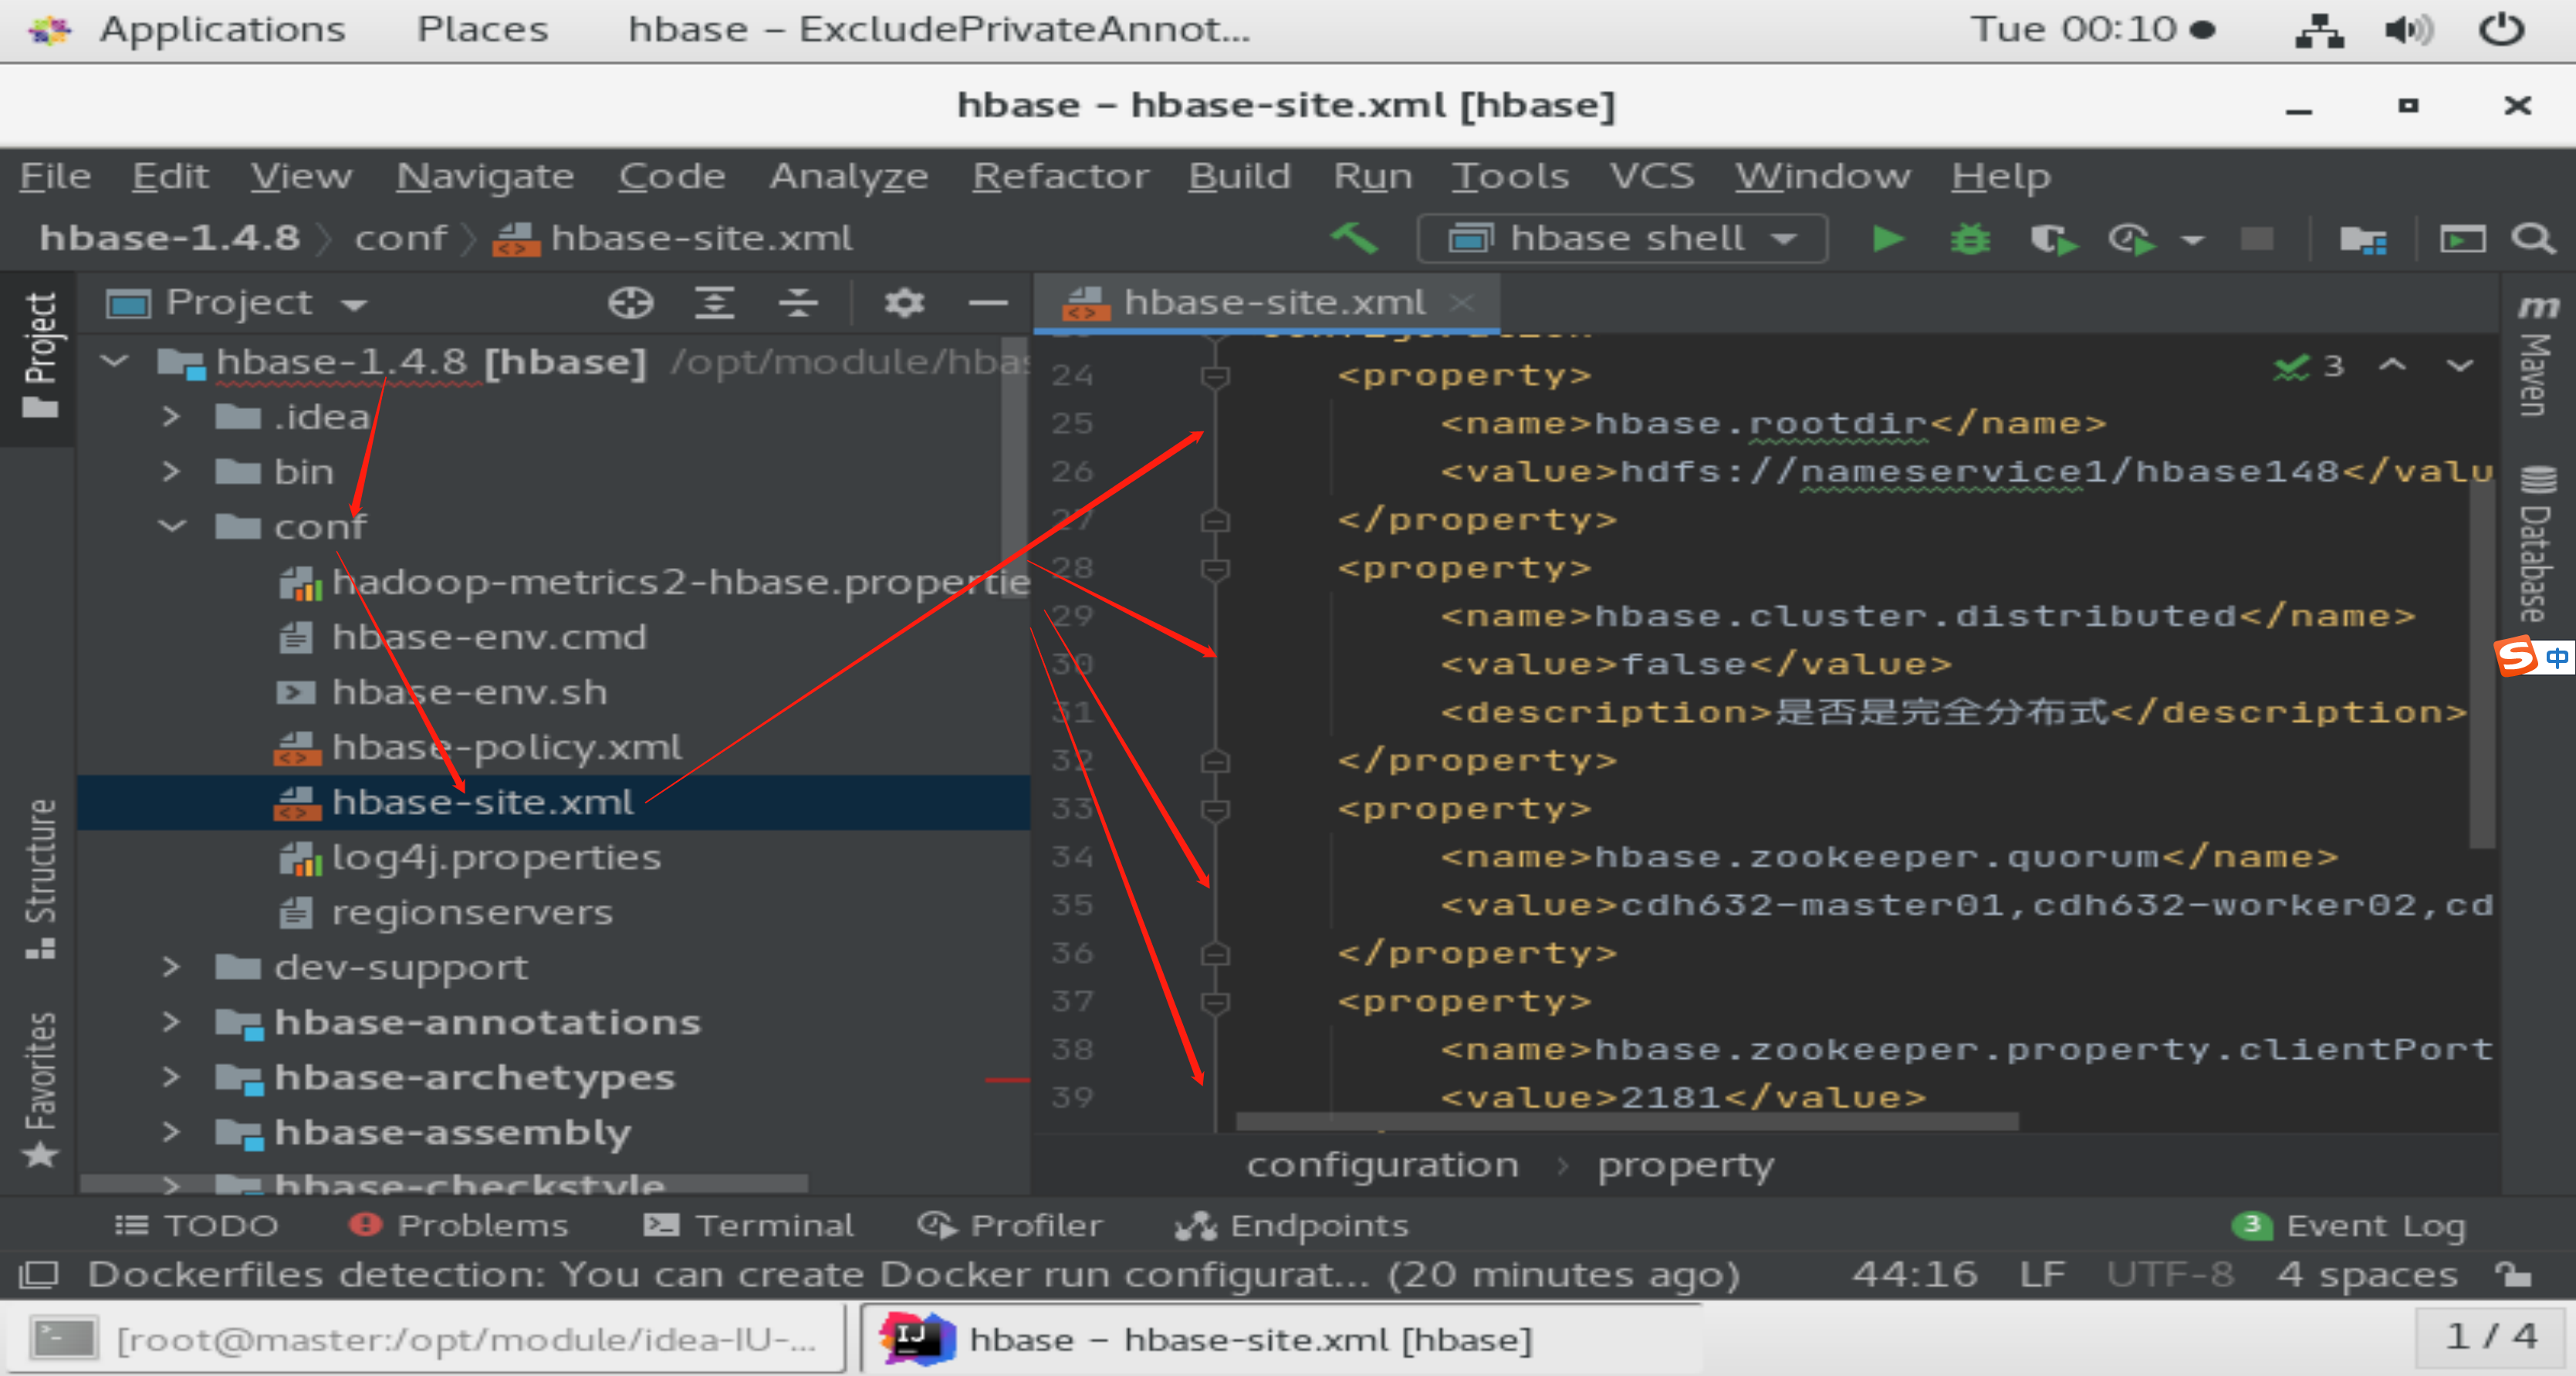Image resolution: width=2576 pixels, height=1376 pixels.
Task: Open Project Structure toolbar icon
Action: [x=2363, y=239]
